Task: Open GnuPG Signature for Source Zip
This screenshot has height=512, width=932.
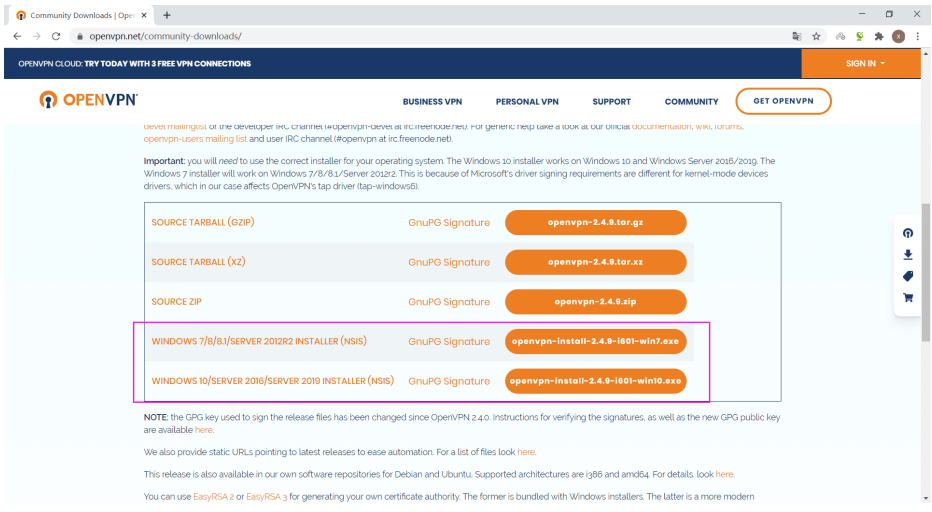Action: click(449, 302)
